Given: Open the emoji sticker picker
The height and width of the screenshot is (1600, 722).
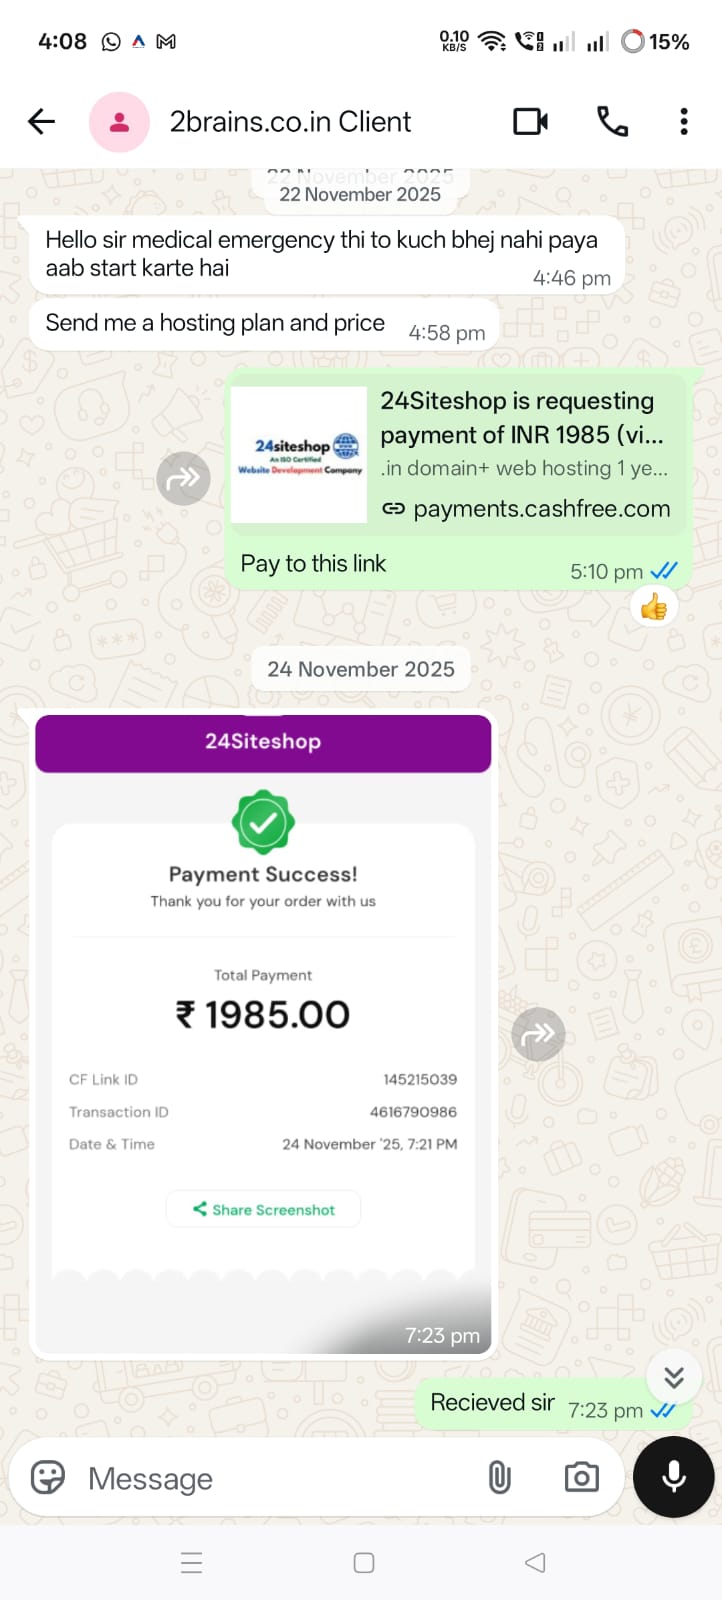Looking at the screenshot, I should tap(48, 1478).
